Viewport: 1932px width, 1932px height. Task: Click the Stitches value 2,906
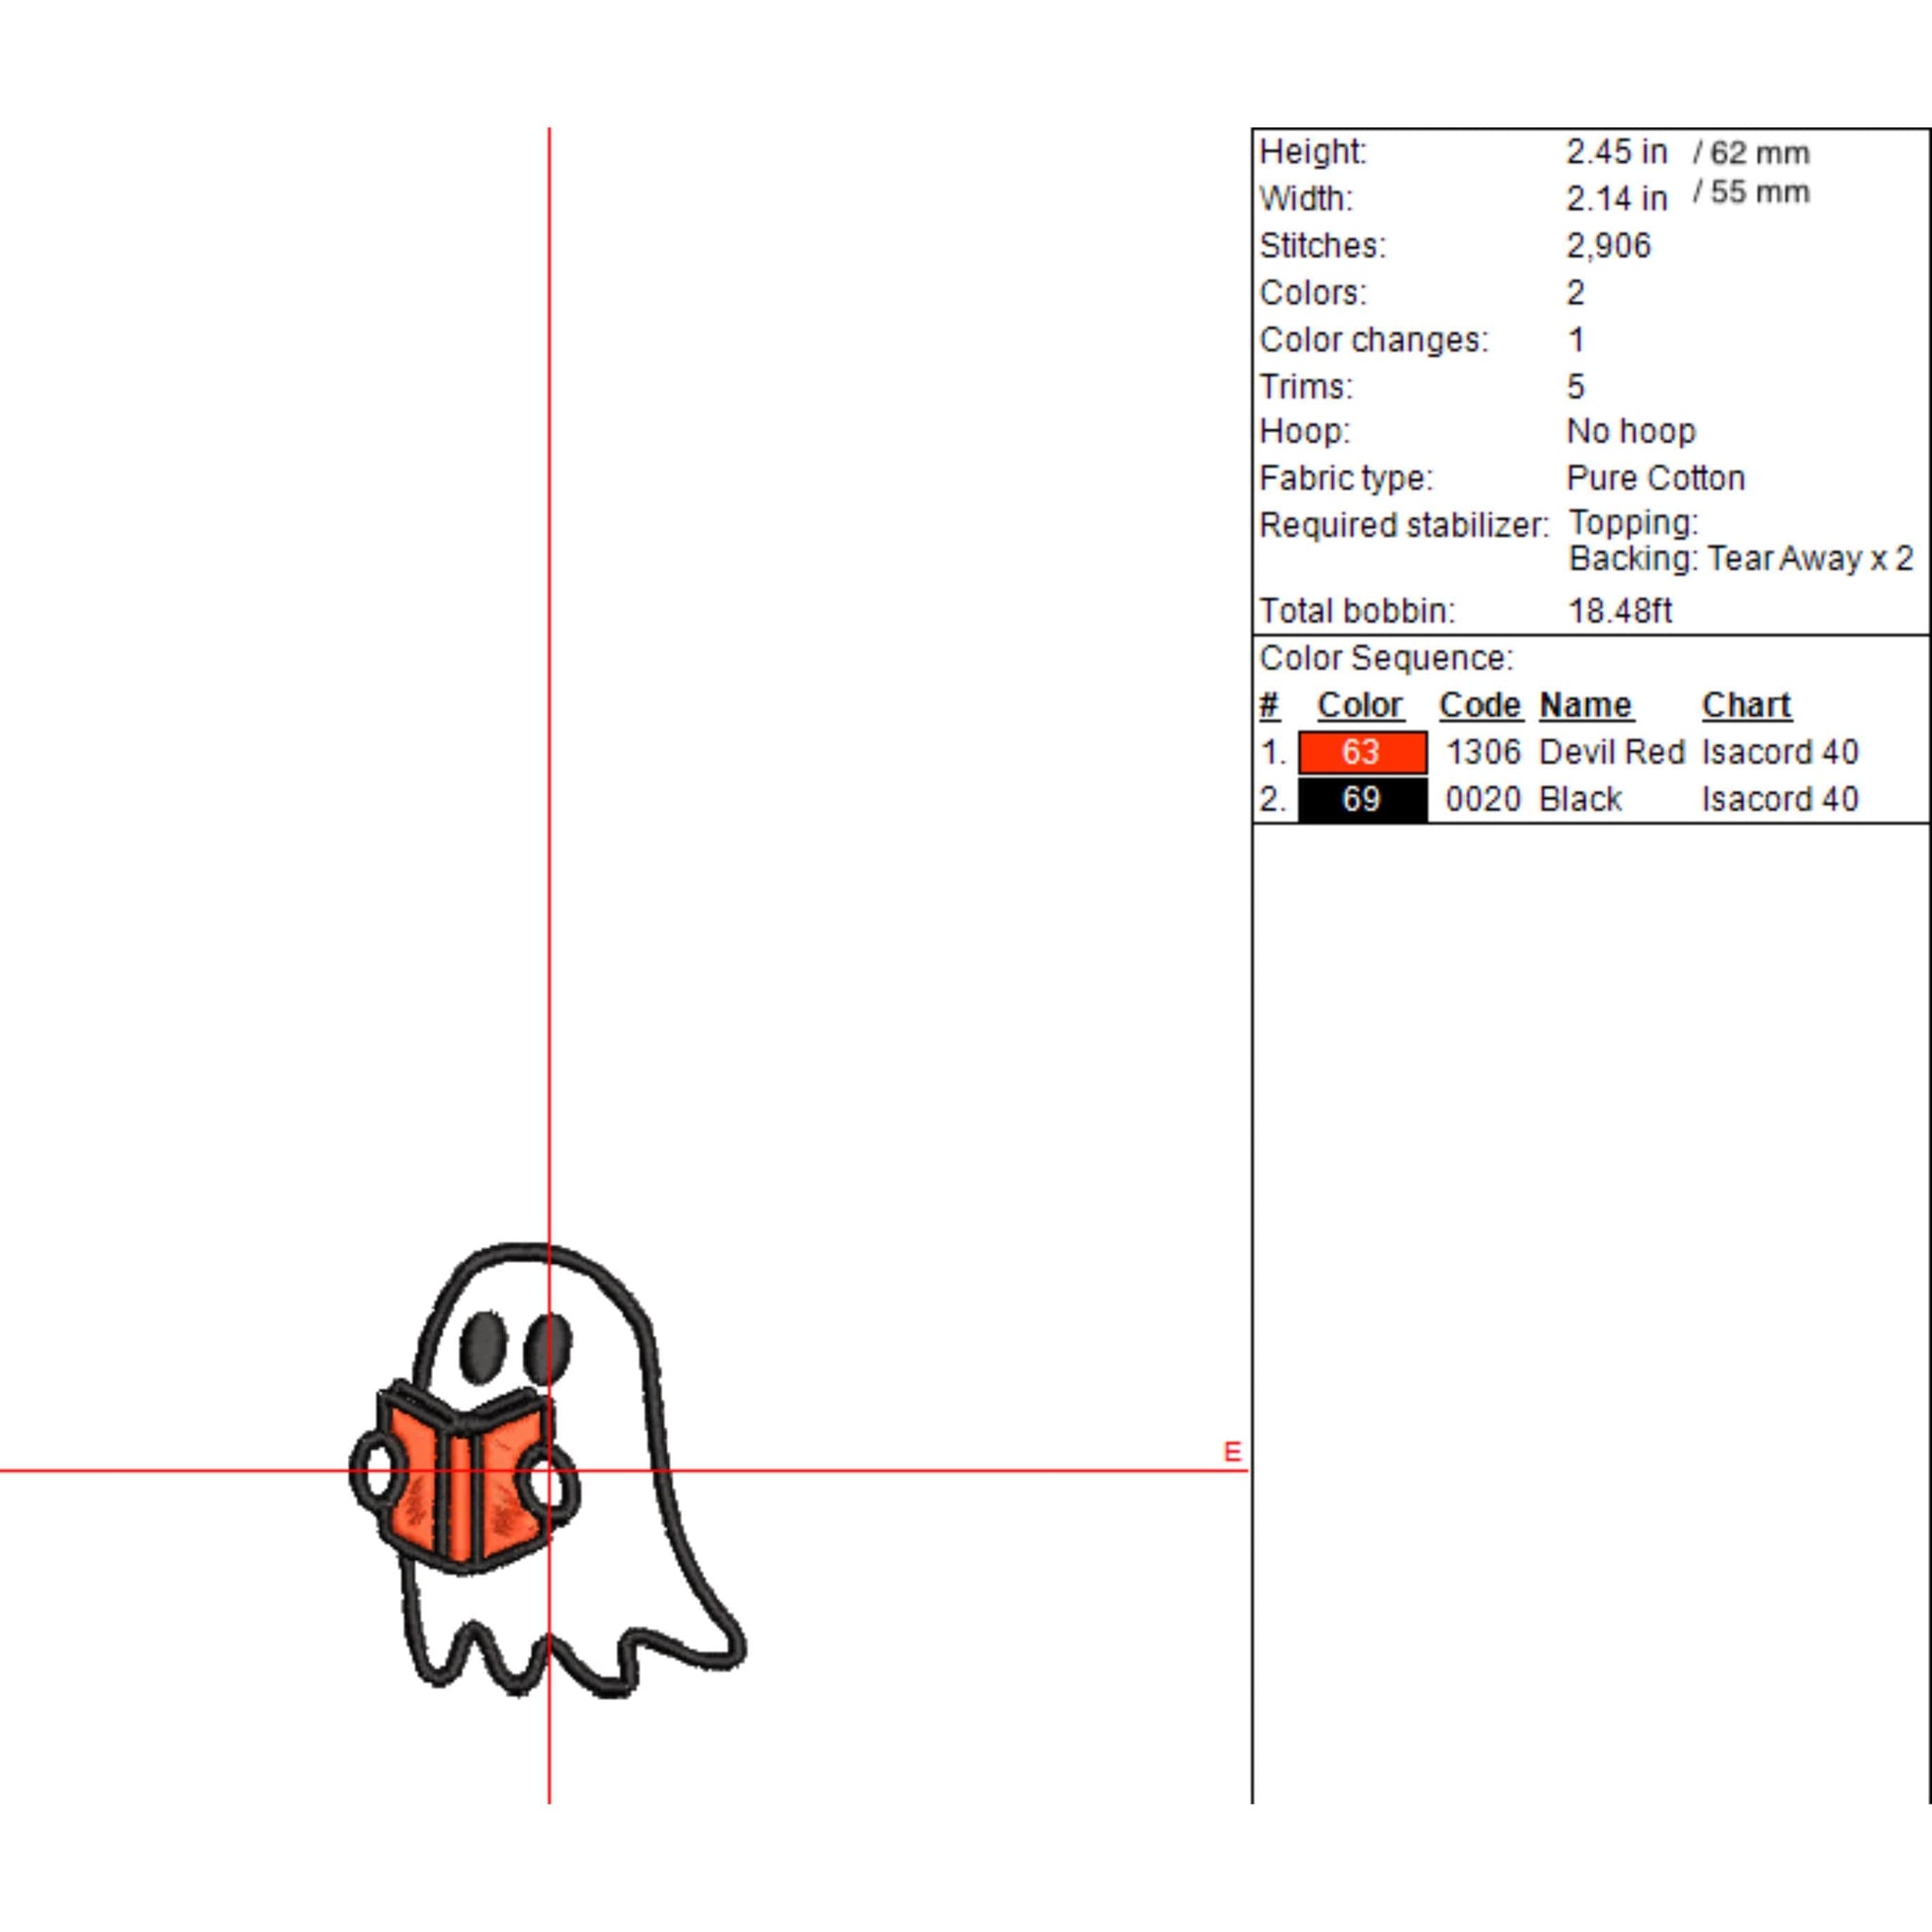click(x=1608, y=246)
